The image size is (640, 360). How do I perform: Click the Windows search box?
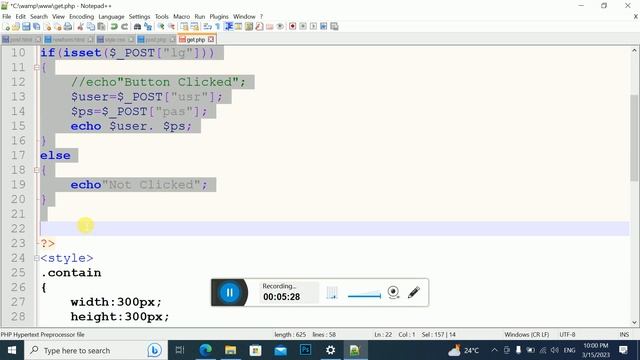coord(96,350)
